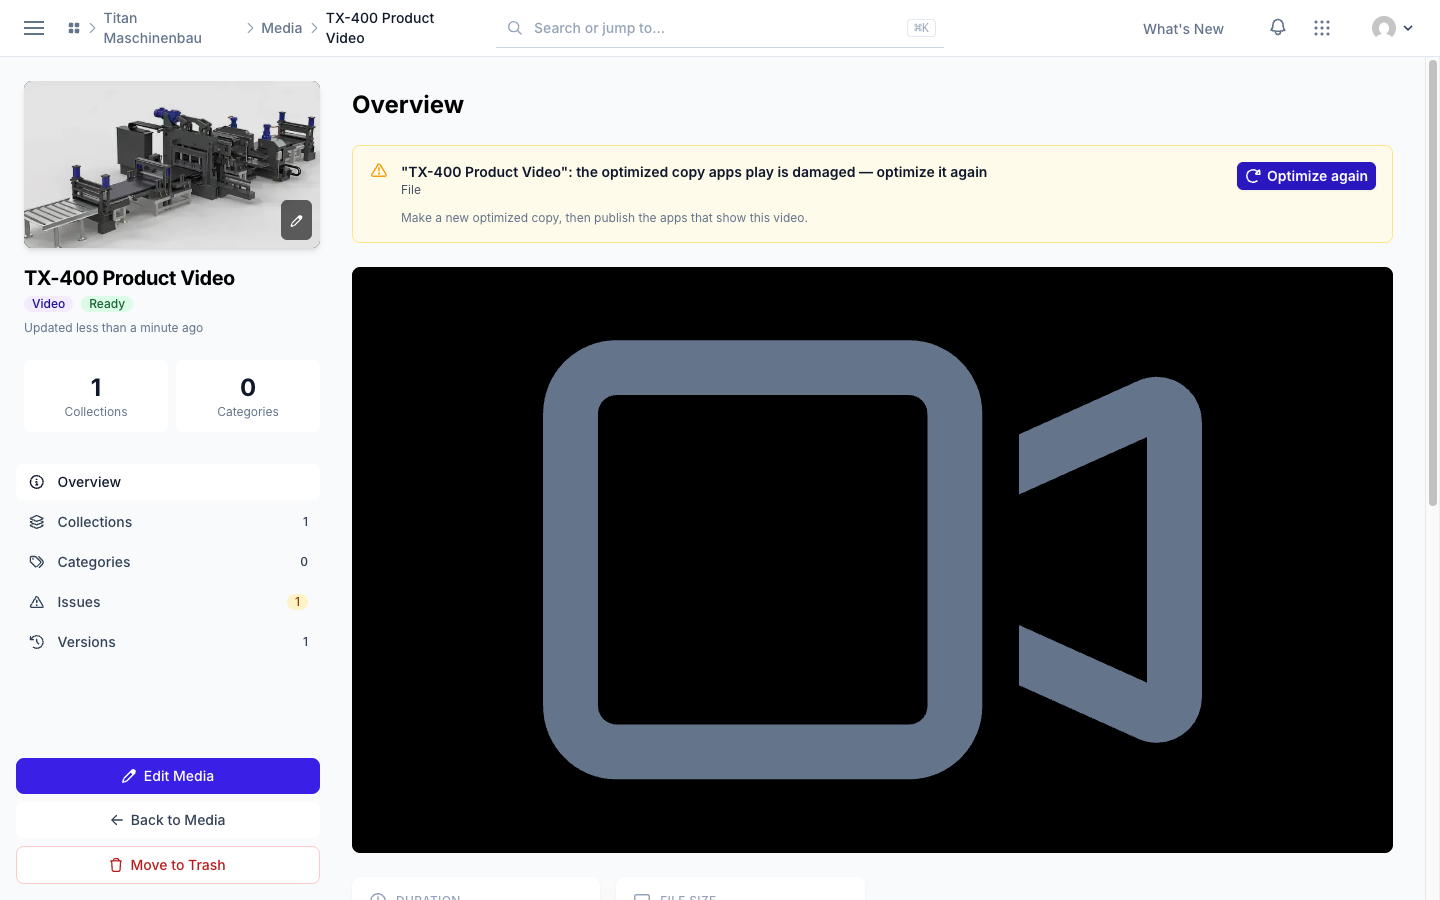
Task: Click Edit Media button
Action: pyautogui.click(x=168, y=776)
